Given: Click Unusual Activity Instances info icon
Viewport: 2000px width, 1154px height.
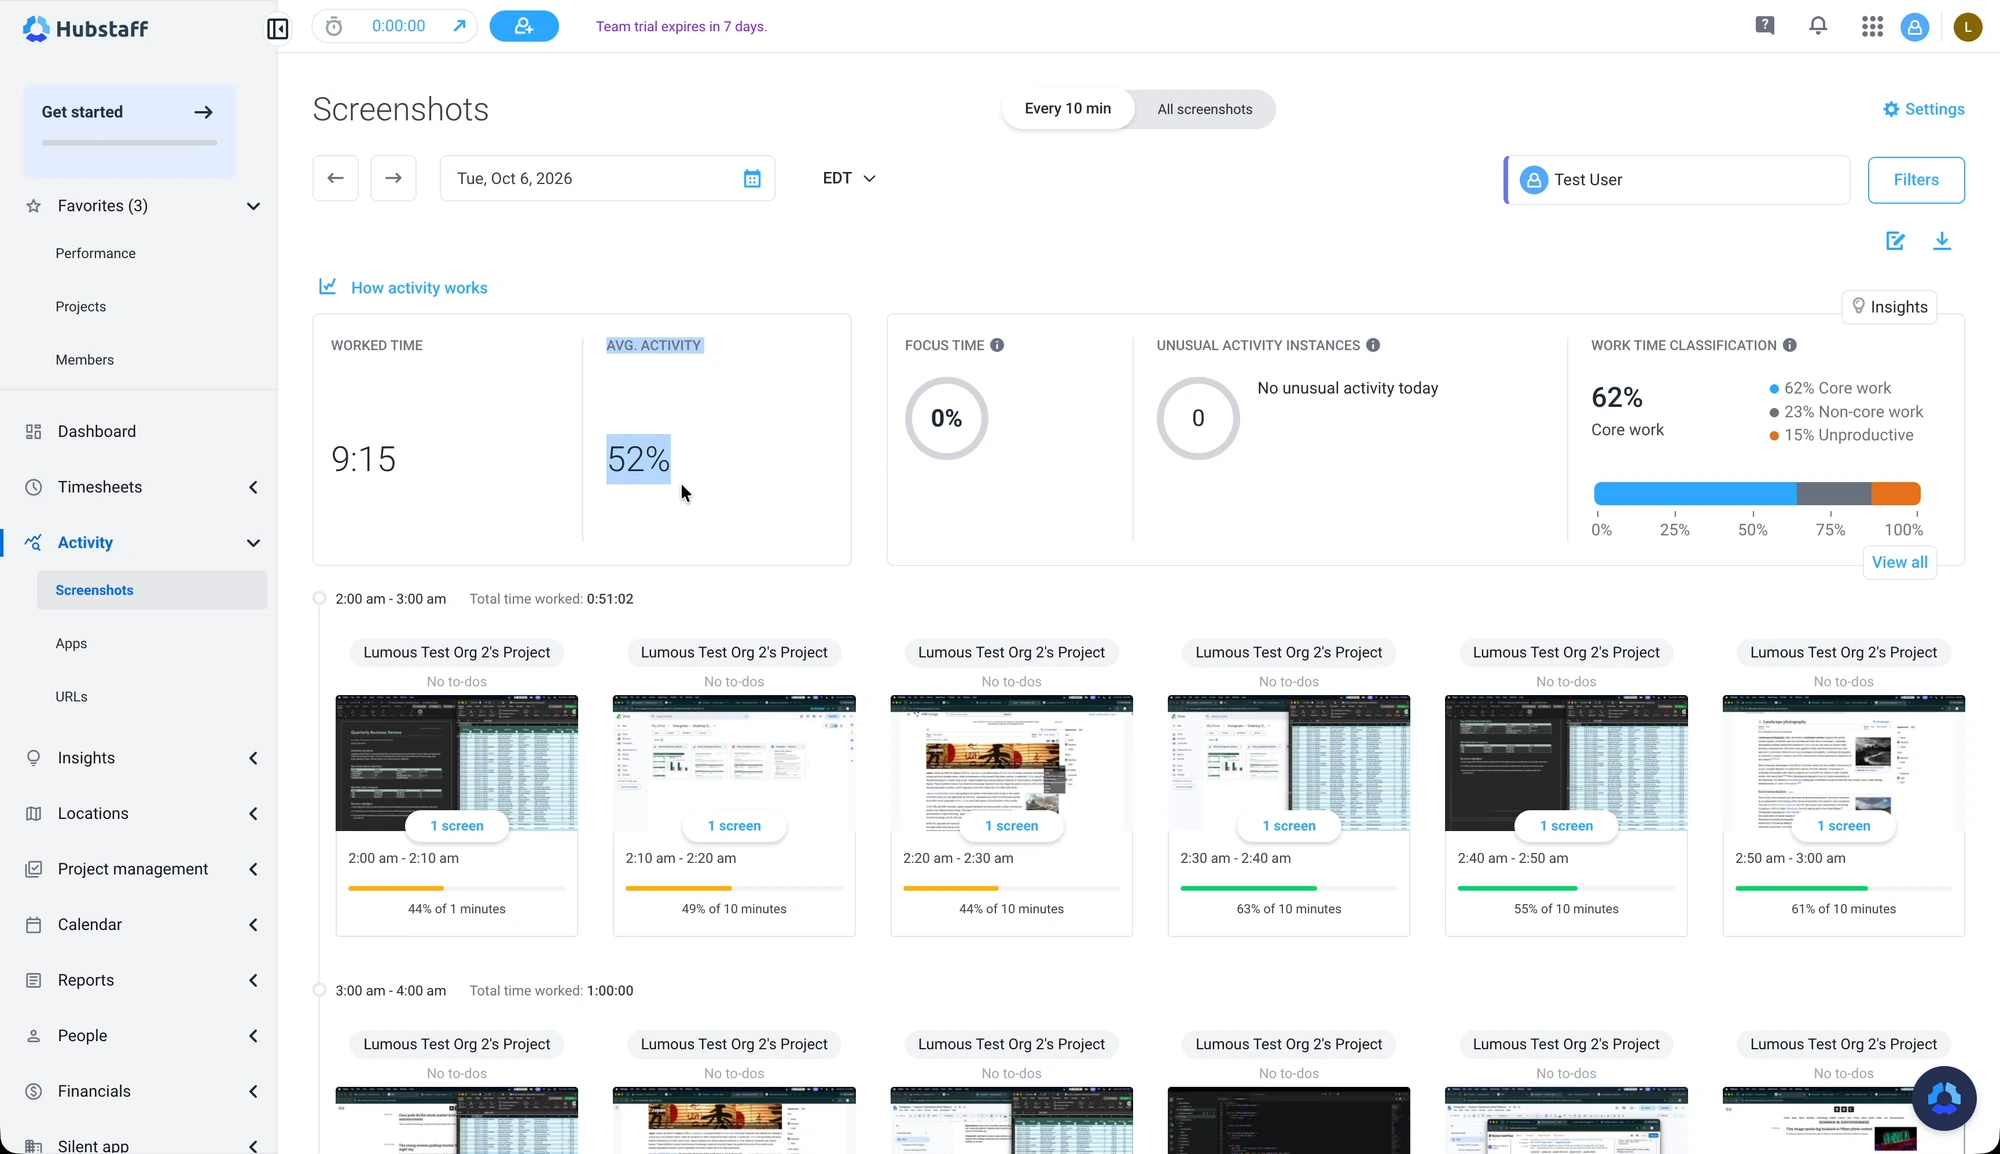Looking at the screenshot, I should pos(1373,345).
